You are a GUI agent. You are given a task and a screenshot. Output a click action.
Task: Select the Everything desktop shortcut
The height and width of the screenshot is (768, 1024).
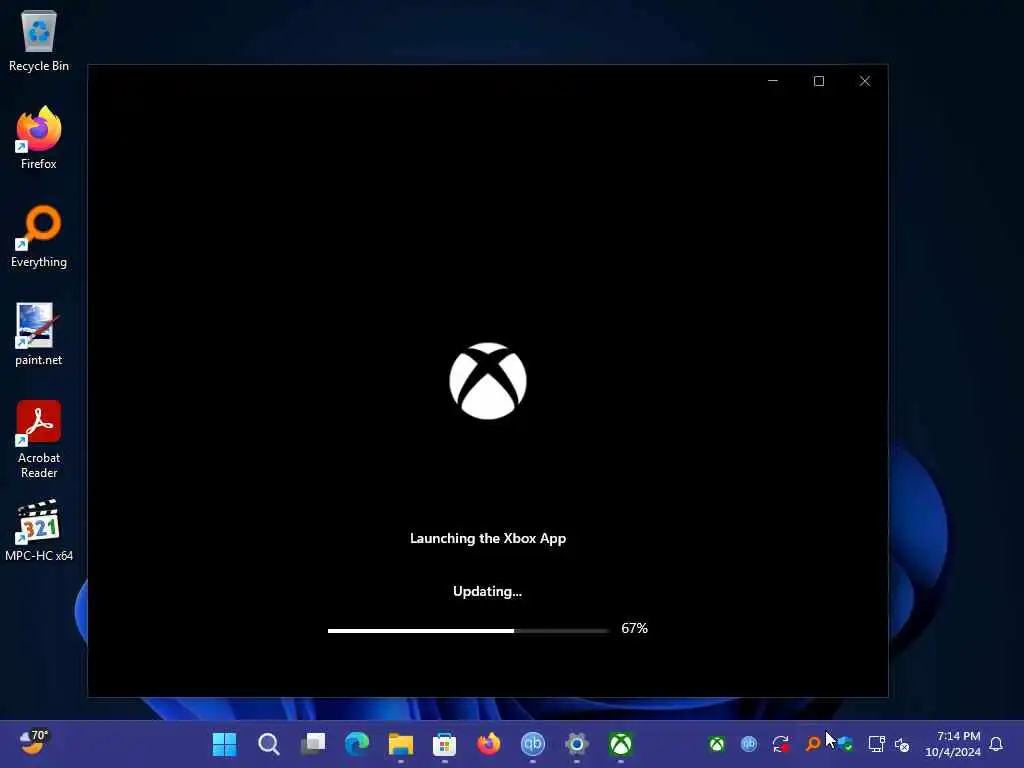coord(39,236)
